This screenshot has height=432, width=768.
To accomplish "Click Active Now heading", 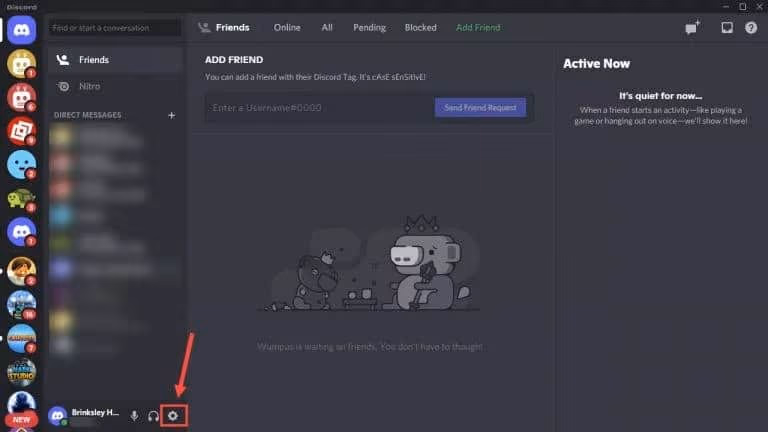I will [x=597, y=64].
